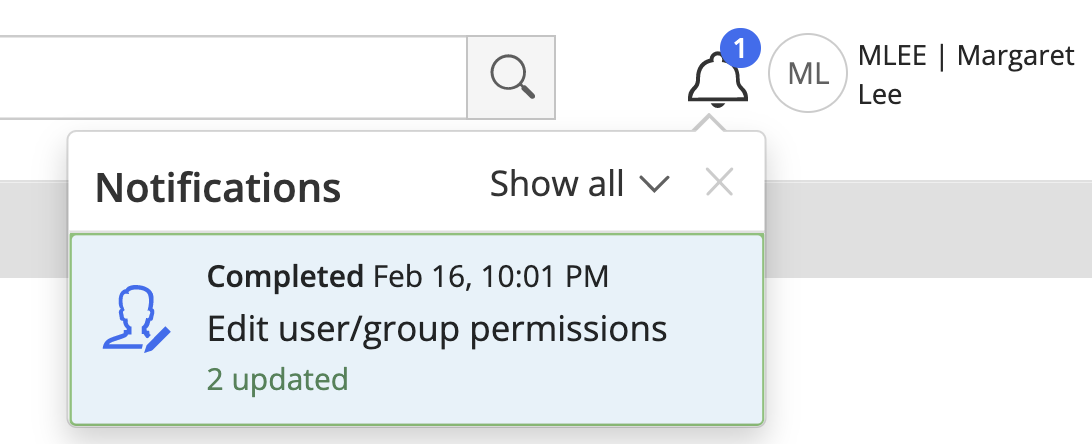Click the search magnifier icon
The image size is (1092, 444).
click(511, 77)
